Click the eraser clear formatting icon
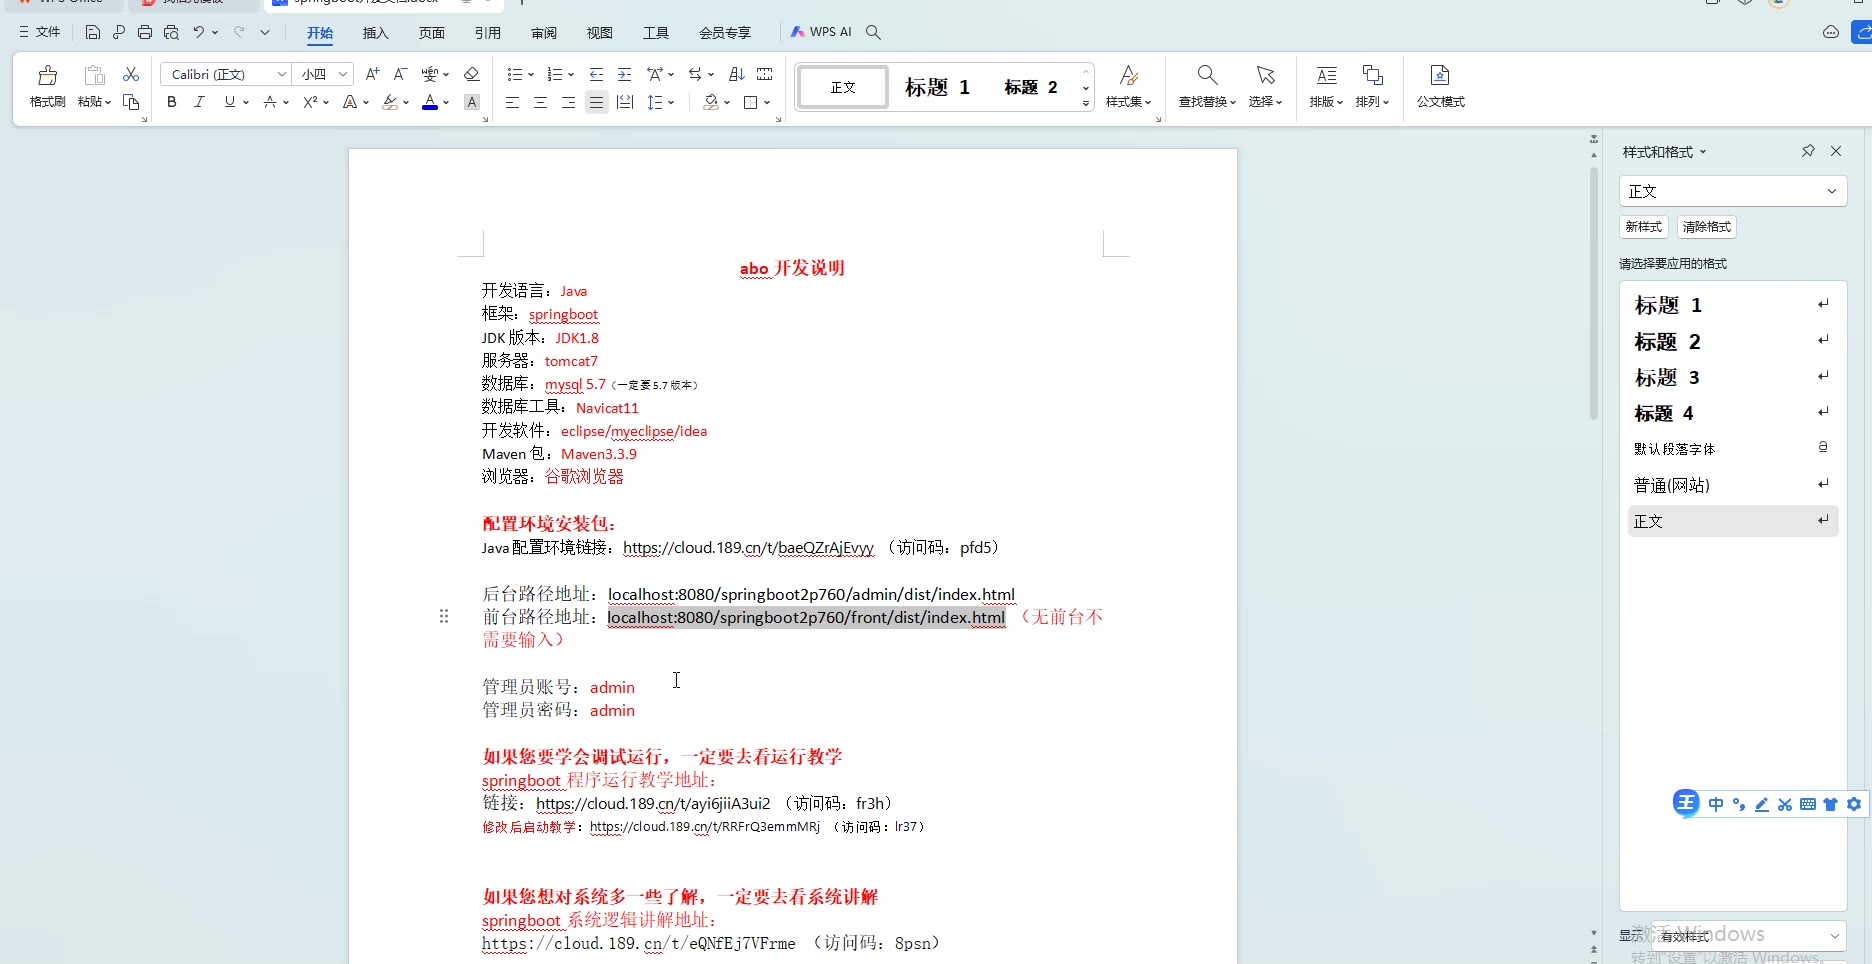1872x964 pixels. click(x=472, y=75)
